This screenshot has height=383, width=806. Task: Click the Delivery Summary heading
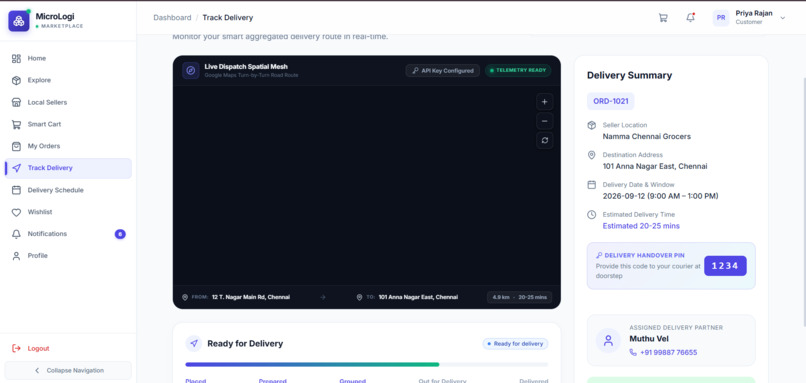(x=629, y=76)
